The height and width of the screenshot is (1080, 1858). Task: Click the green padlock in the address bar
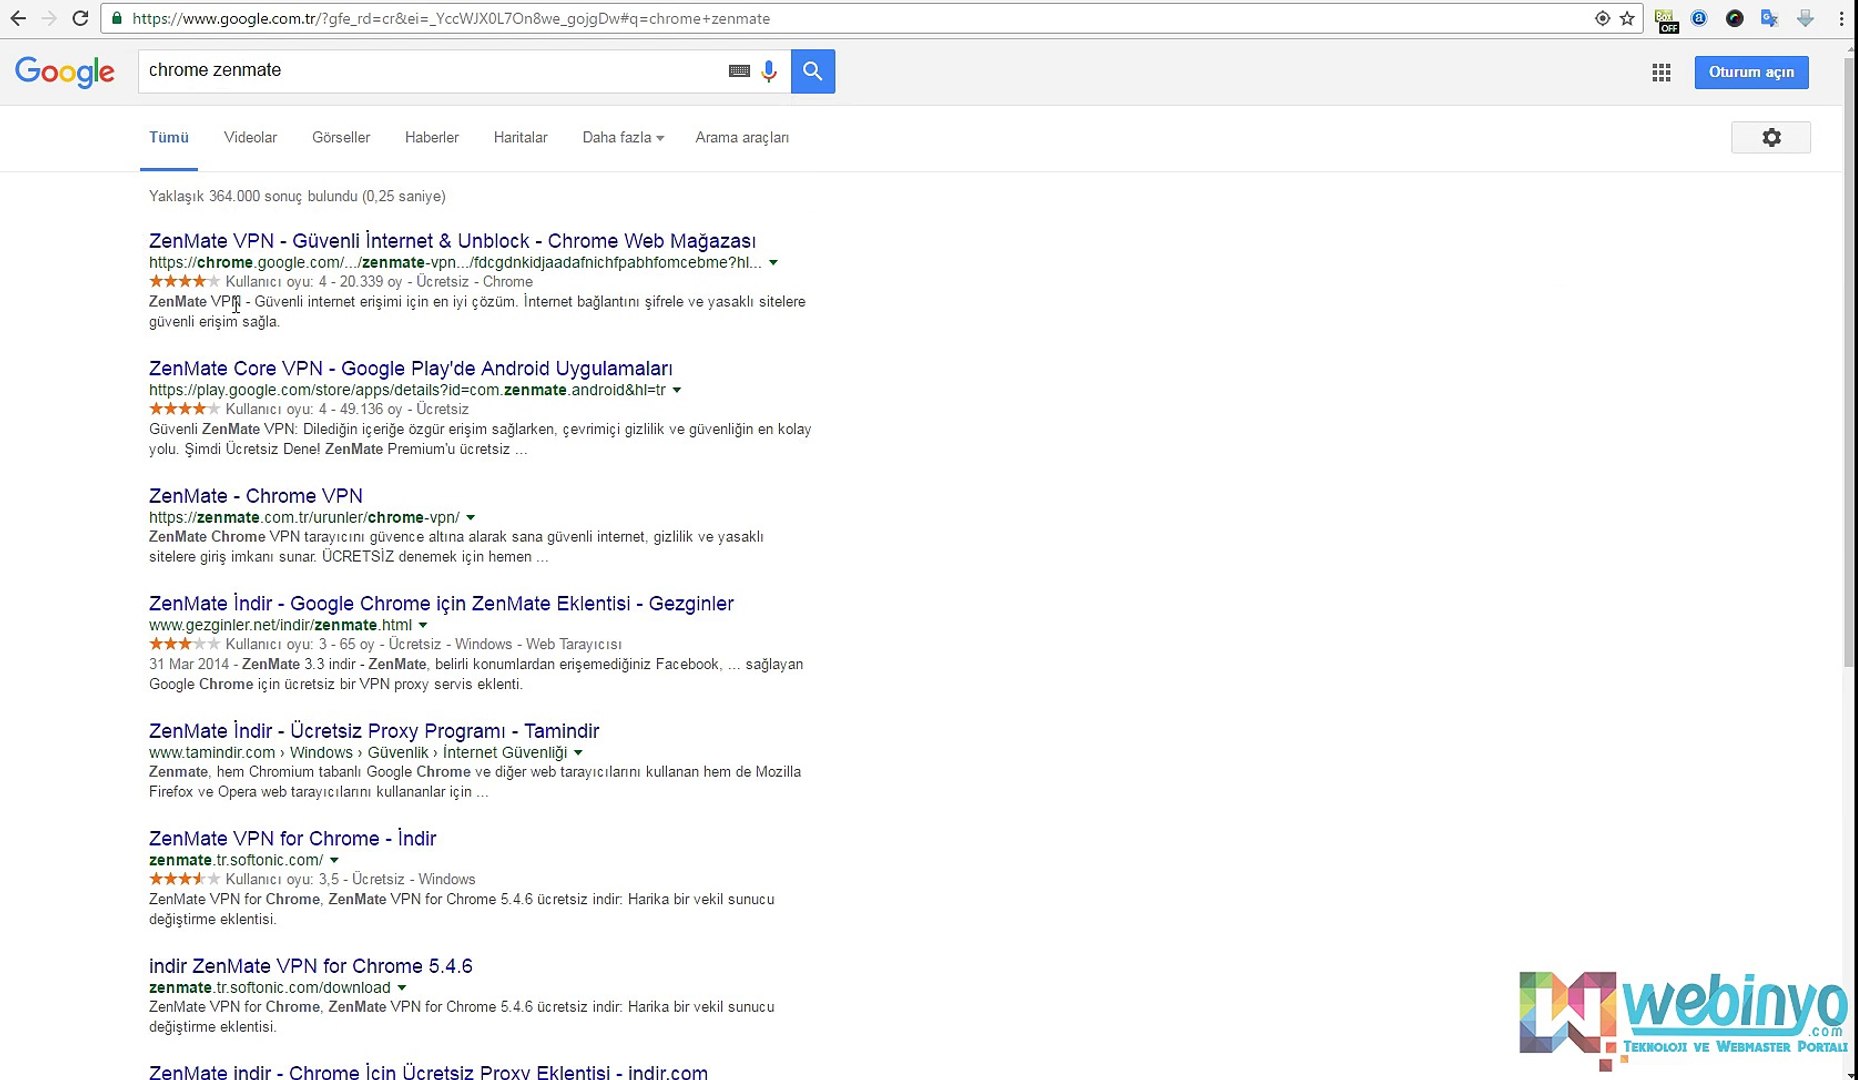click(117, 18)
